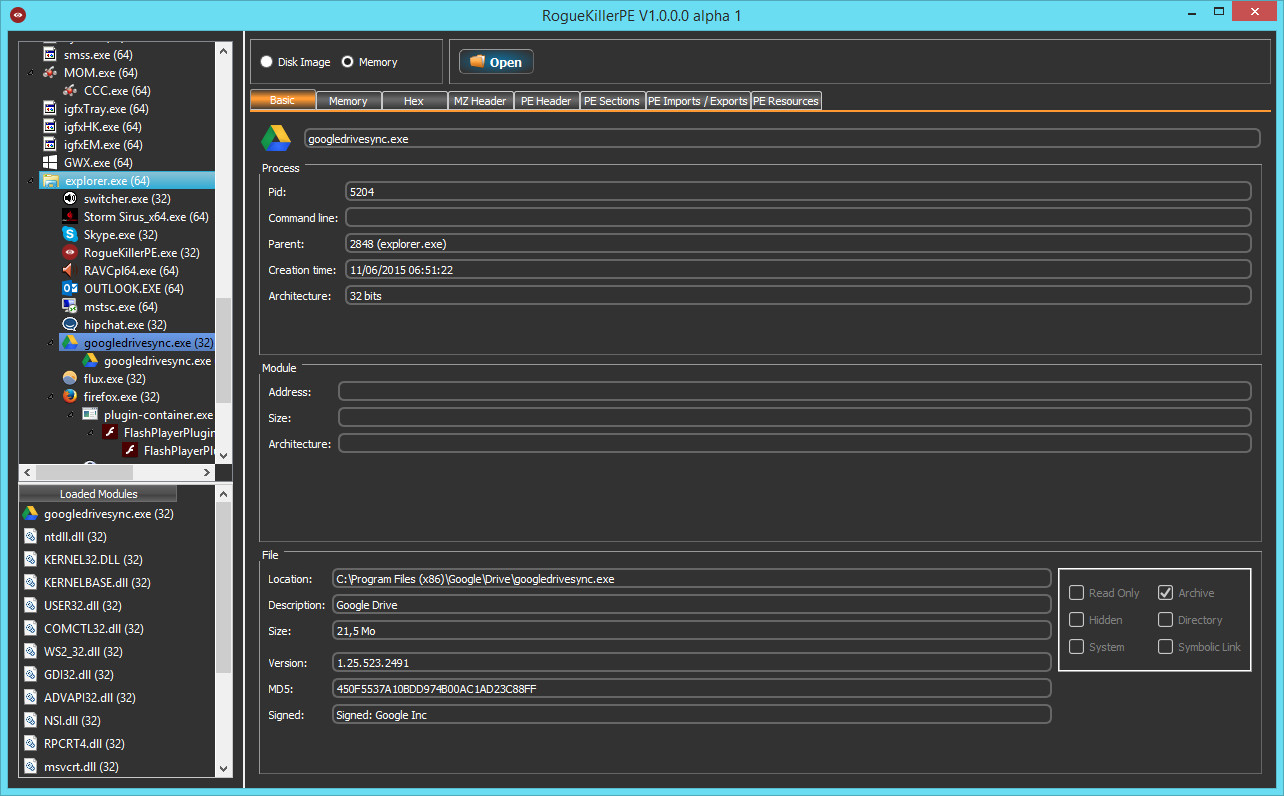
Task: Click the igfxEM.exe icon
Action: (x=50, y=144)
